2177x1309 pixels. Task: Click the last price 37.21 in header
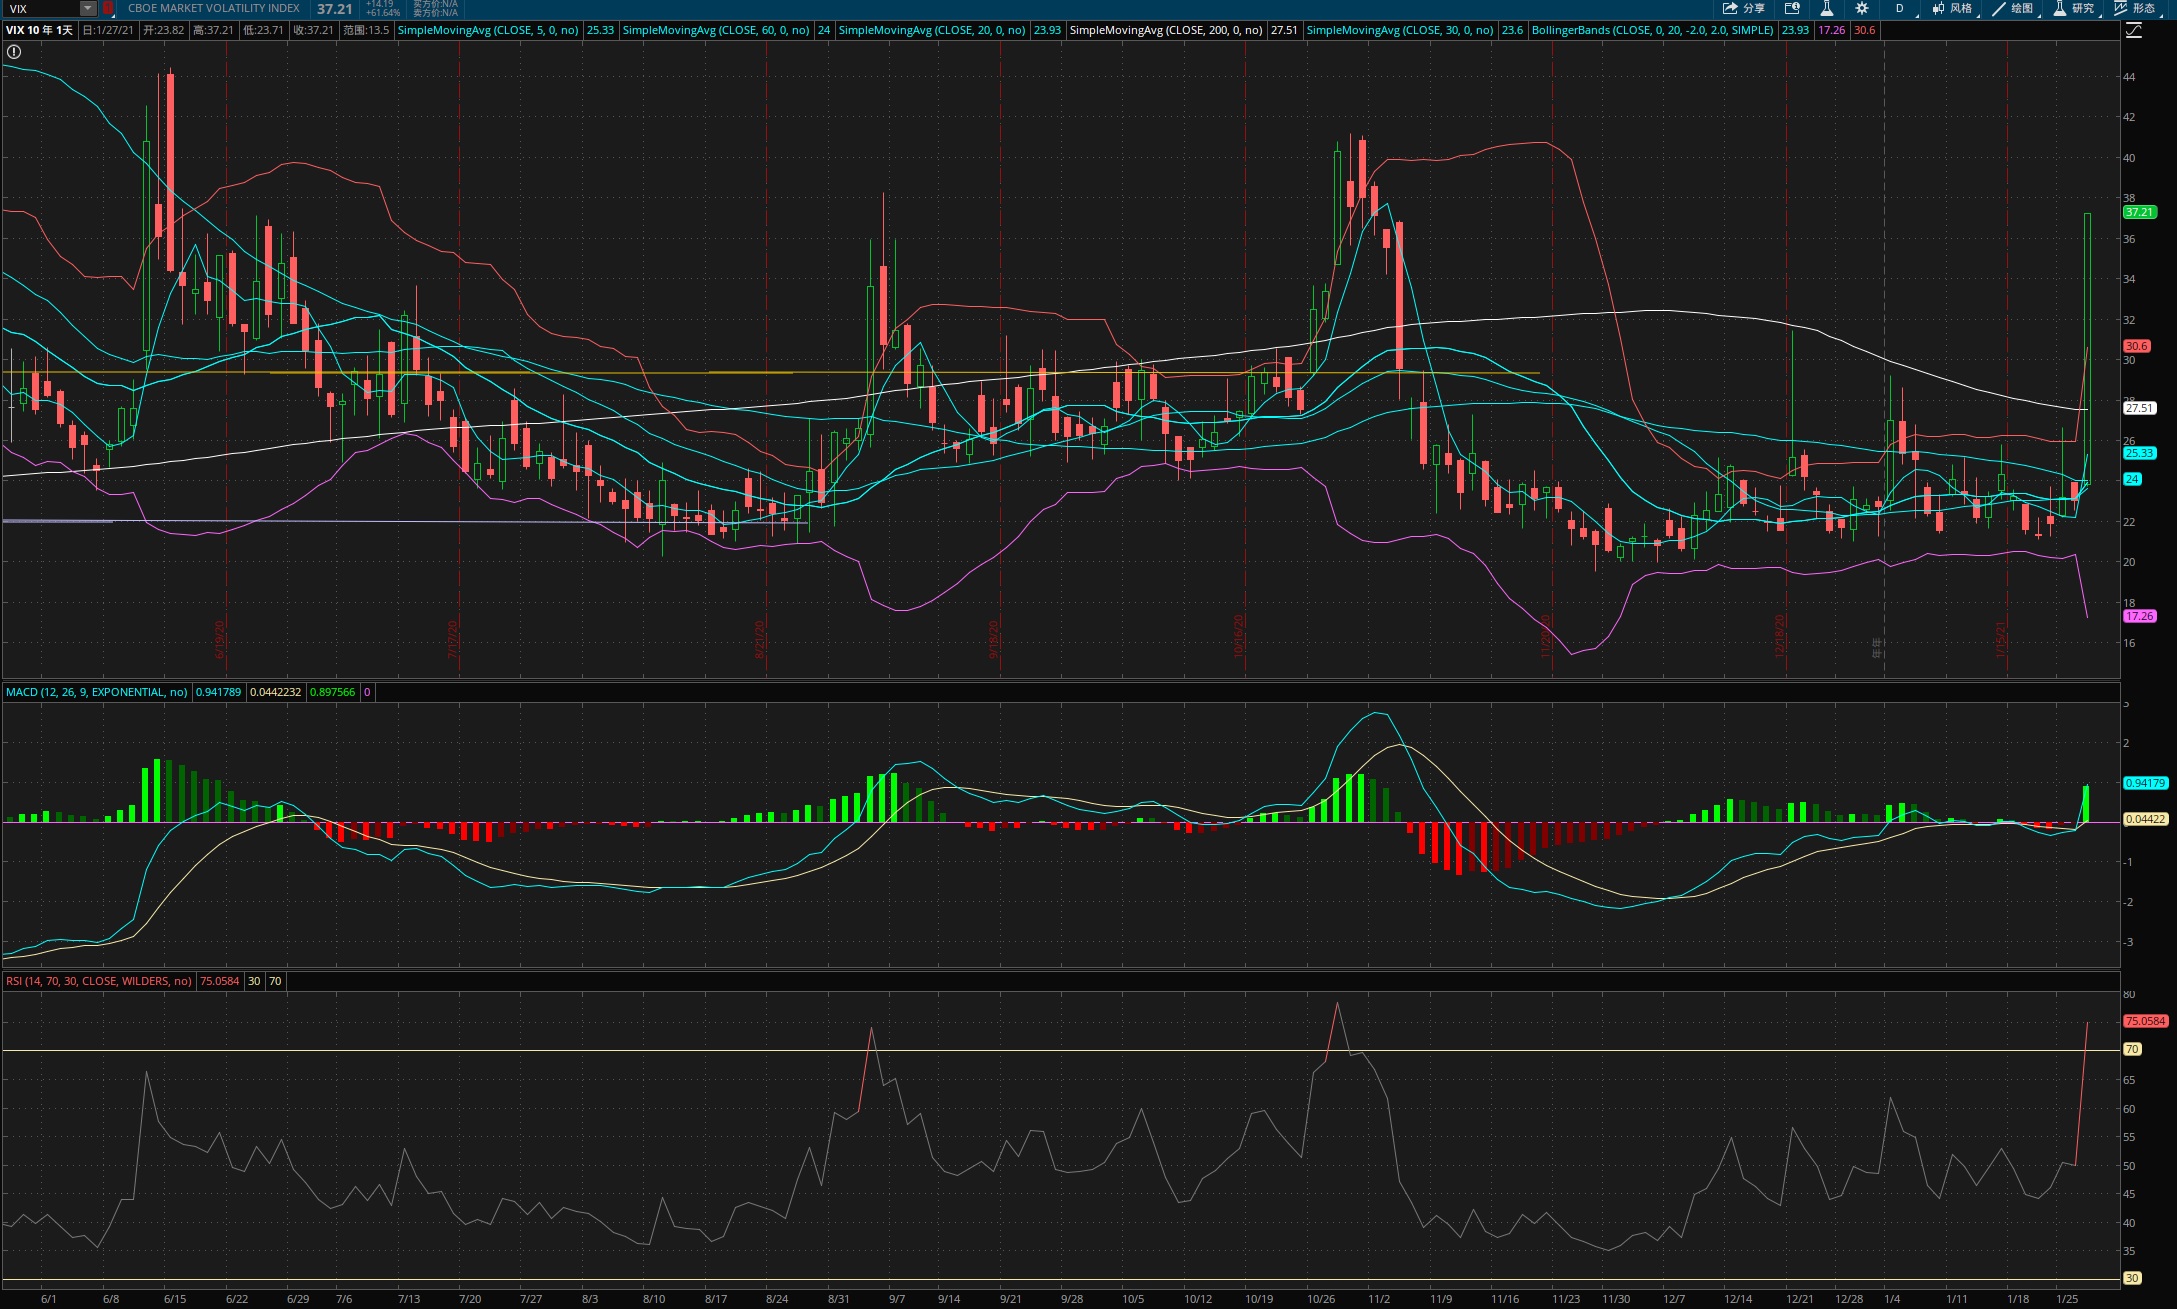coord(335,9)
